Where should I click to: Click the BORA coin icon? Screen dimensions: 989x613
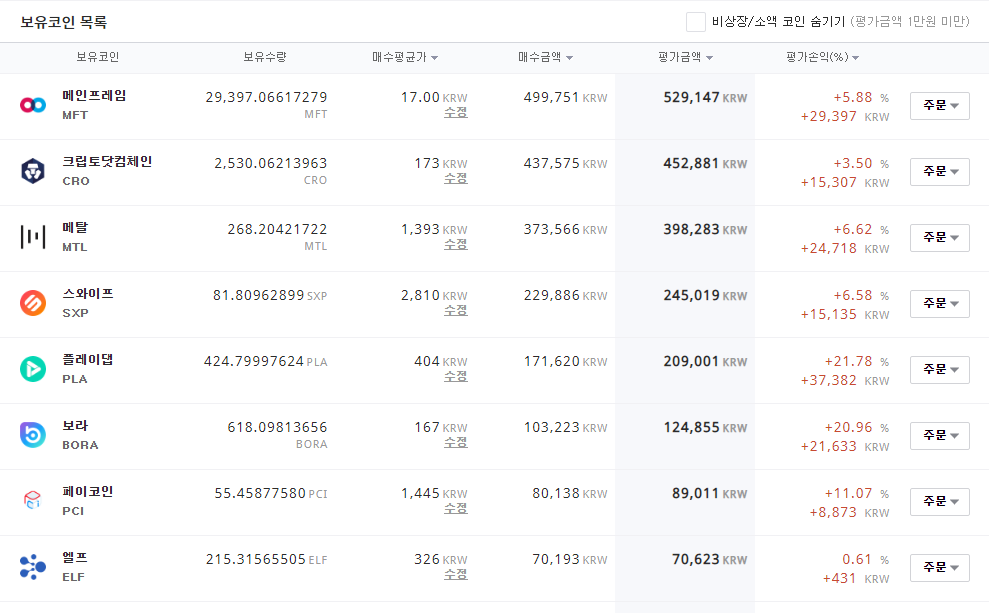pyautogui.click(x=33, y=435)
